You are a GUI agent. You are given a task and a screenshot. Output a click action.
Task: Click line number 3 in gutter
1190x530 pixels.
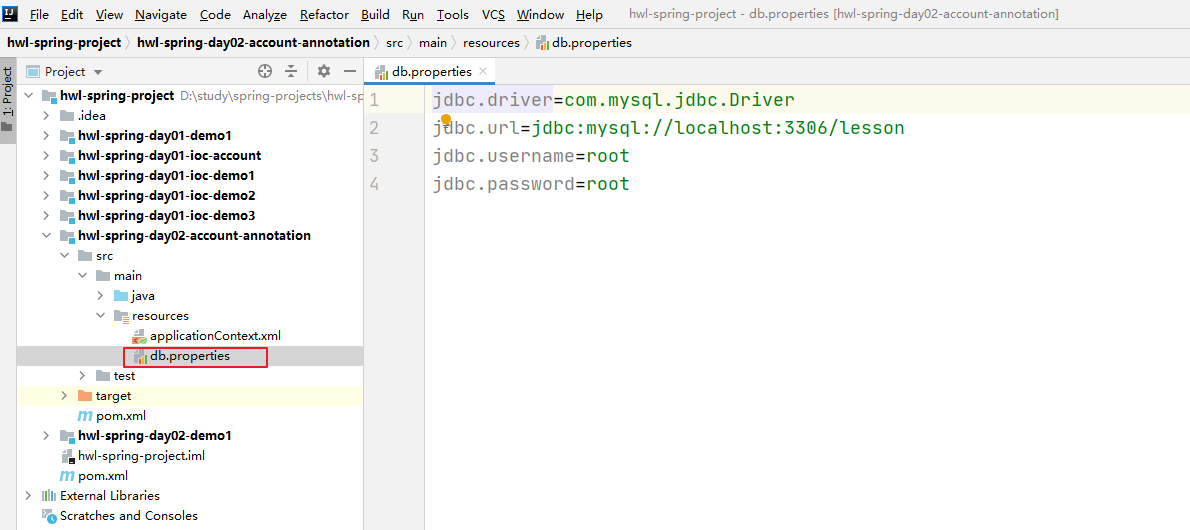[x=374, y=156]
